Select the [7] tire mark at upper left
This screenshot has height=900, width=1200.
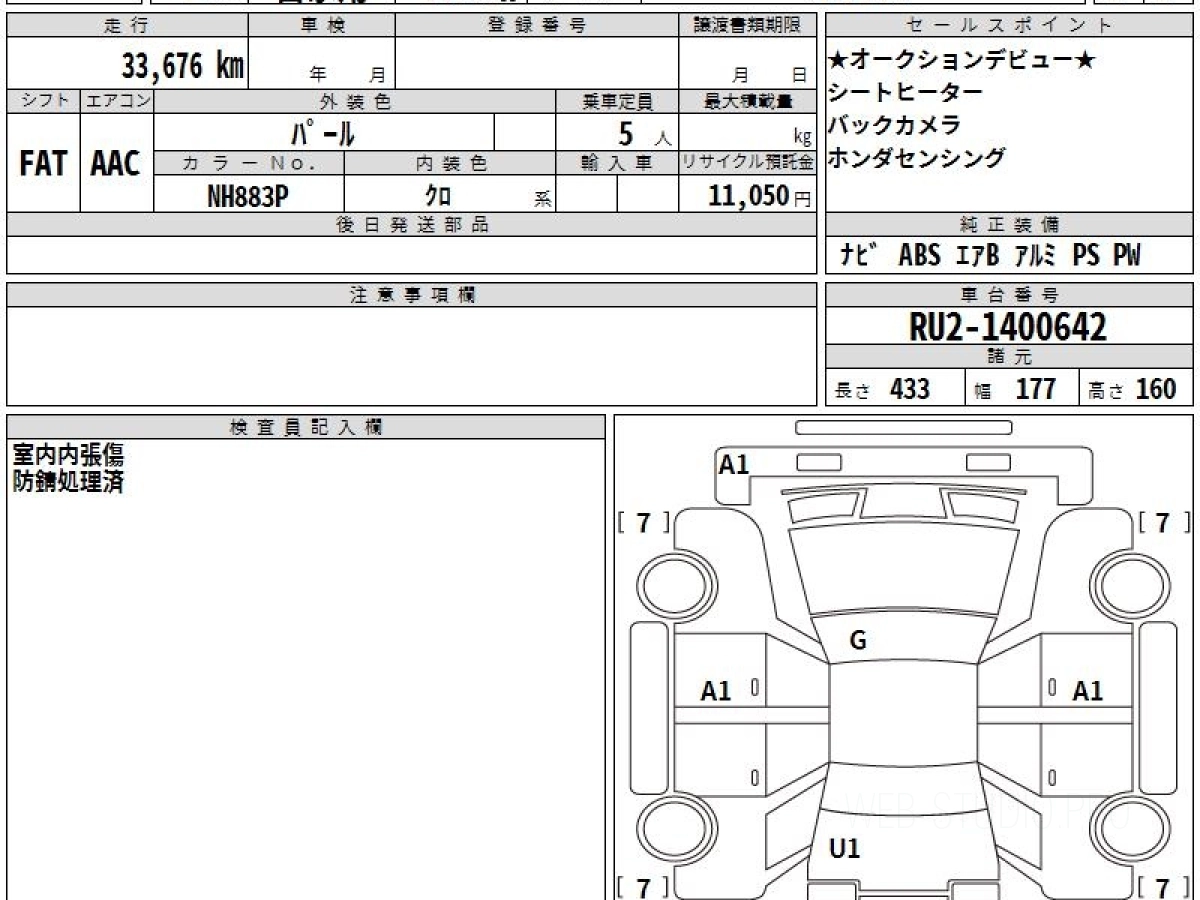pyautogui.click(x=643, y=521)
